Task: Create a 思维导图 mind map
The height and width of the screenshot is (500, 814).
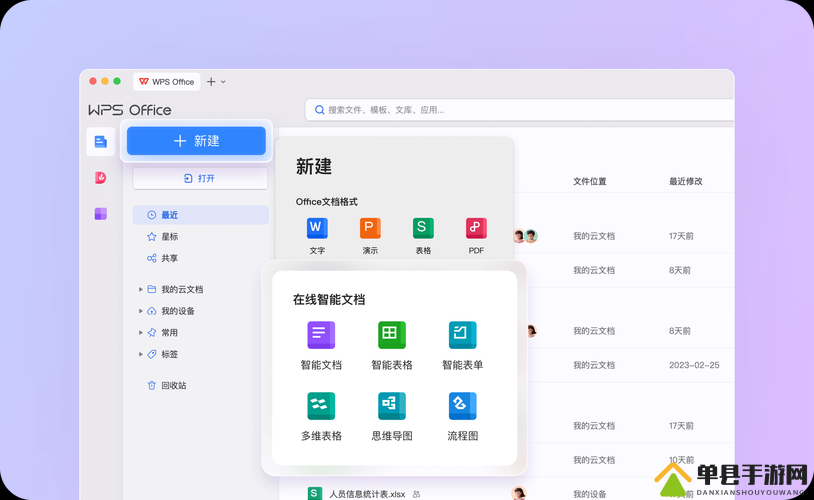Action: [392, 416]
